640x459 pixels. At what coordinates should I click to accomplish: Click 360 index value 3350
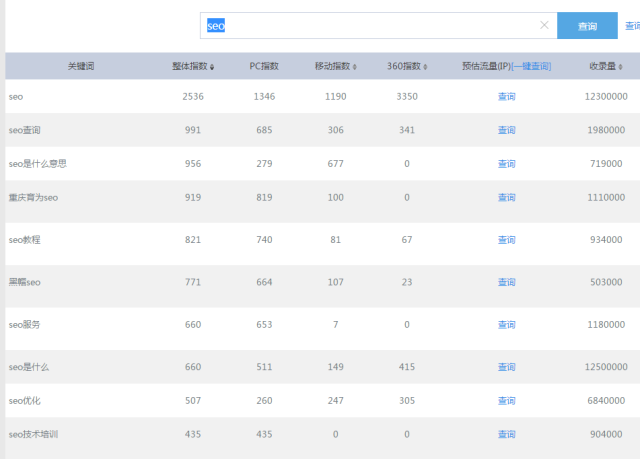click(x=407, y=97)
